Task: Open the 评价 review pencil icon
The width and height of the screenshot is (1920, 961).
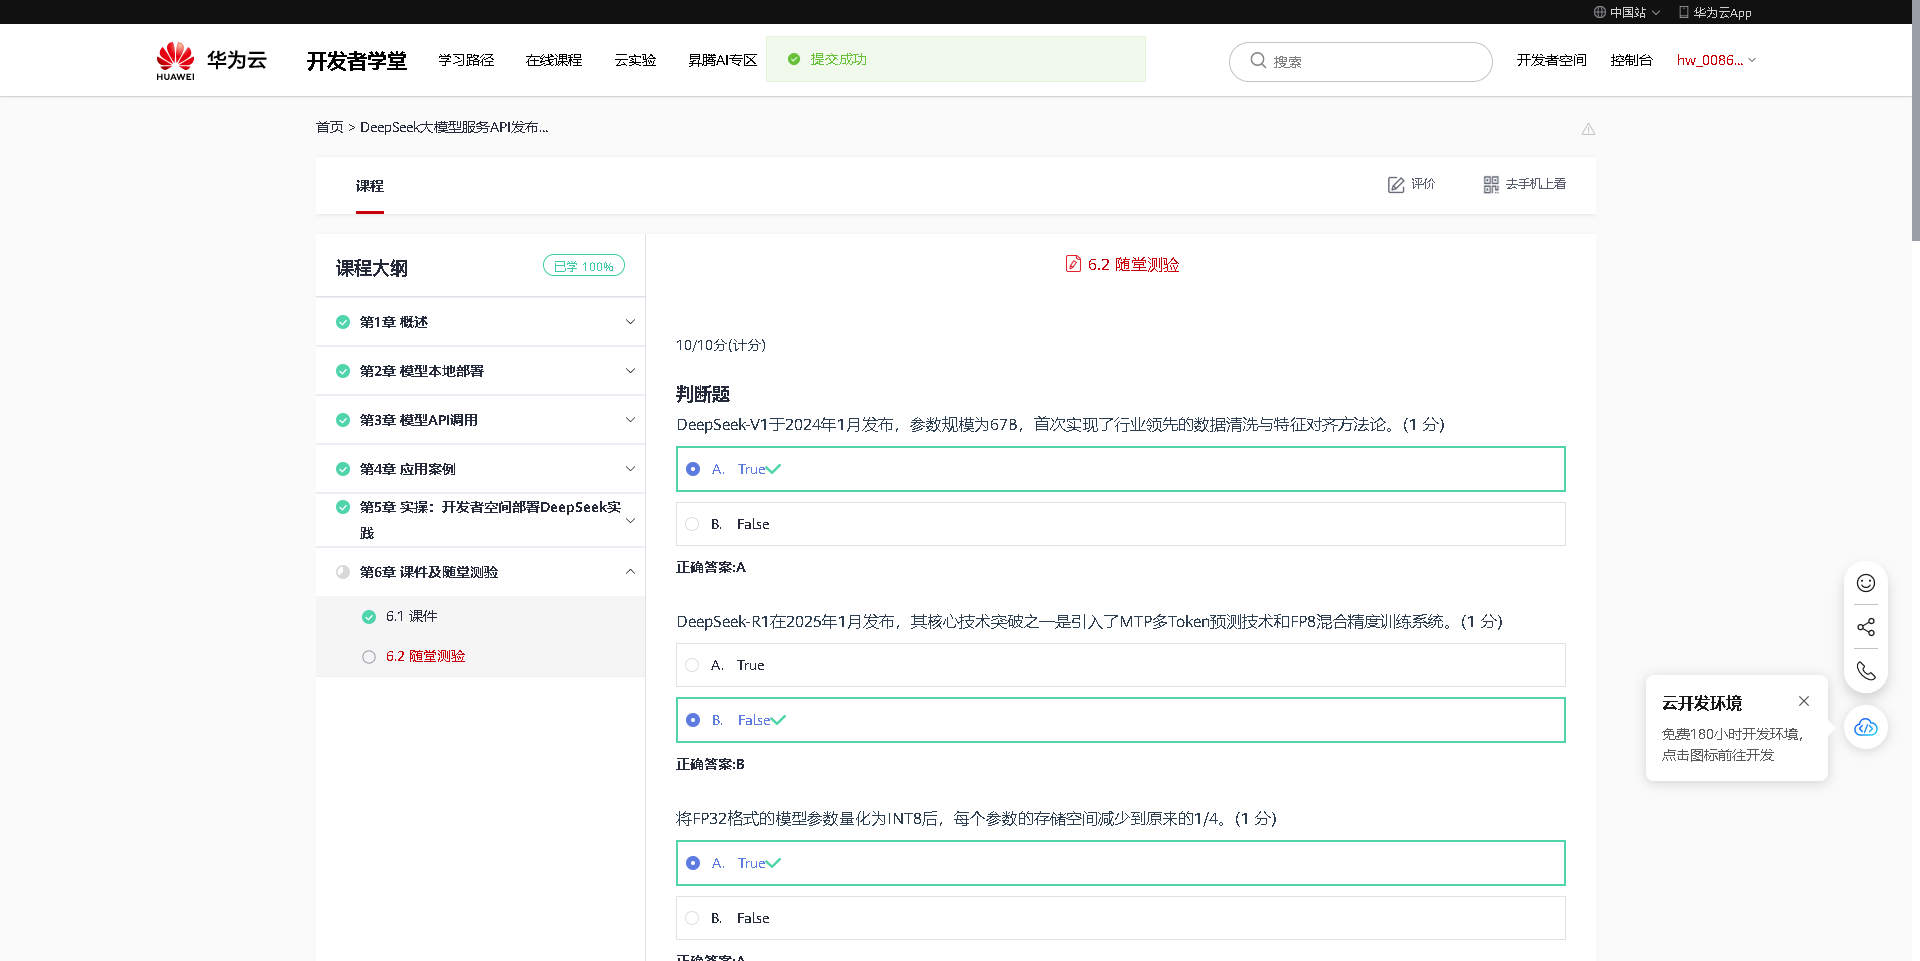Action: pos(1396,184)
